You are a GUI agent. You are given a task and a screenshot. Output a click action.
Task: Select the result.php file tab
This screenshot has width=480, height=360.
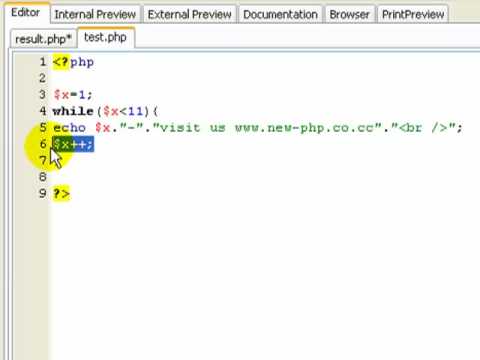tap(43, 39)
